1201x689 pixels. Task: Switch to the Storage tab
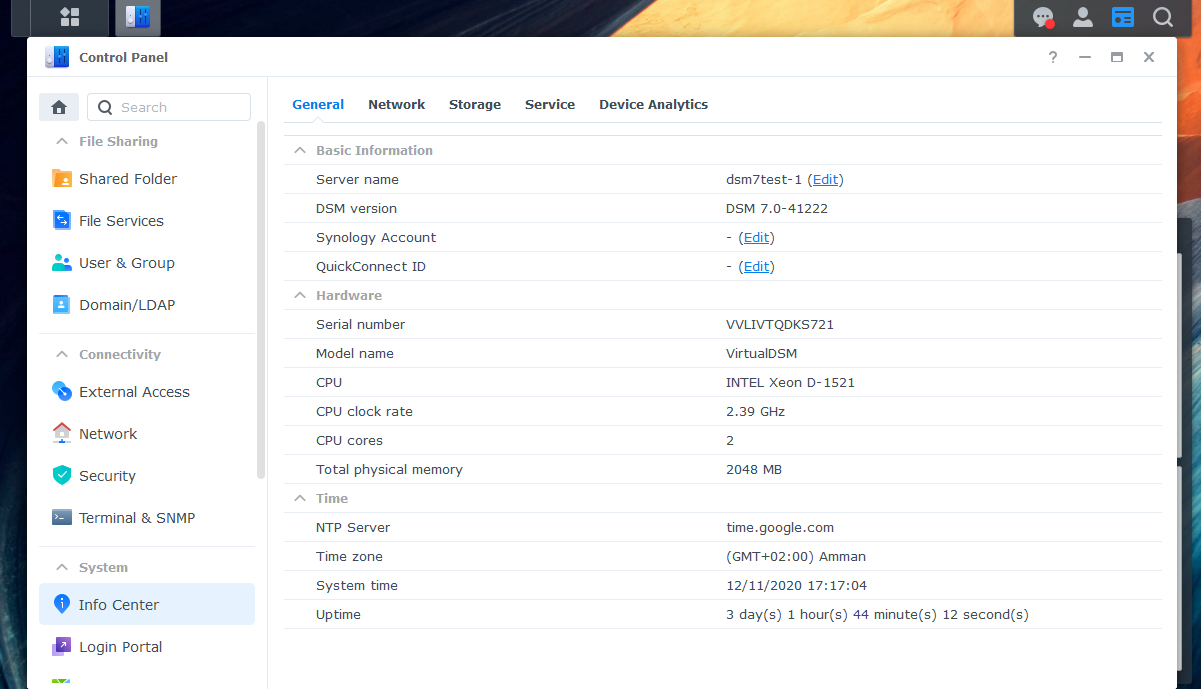pyautogui.click(x=475, y=104)
